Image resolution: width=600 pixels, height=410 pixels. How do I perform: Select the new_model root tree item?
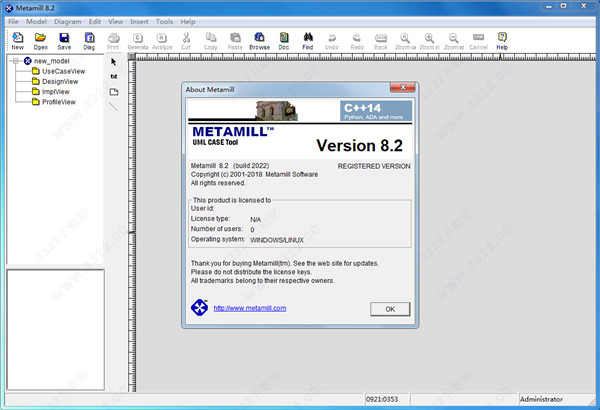(52, 61)
